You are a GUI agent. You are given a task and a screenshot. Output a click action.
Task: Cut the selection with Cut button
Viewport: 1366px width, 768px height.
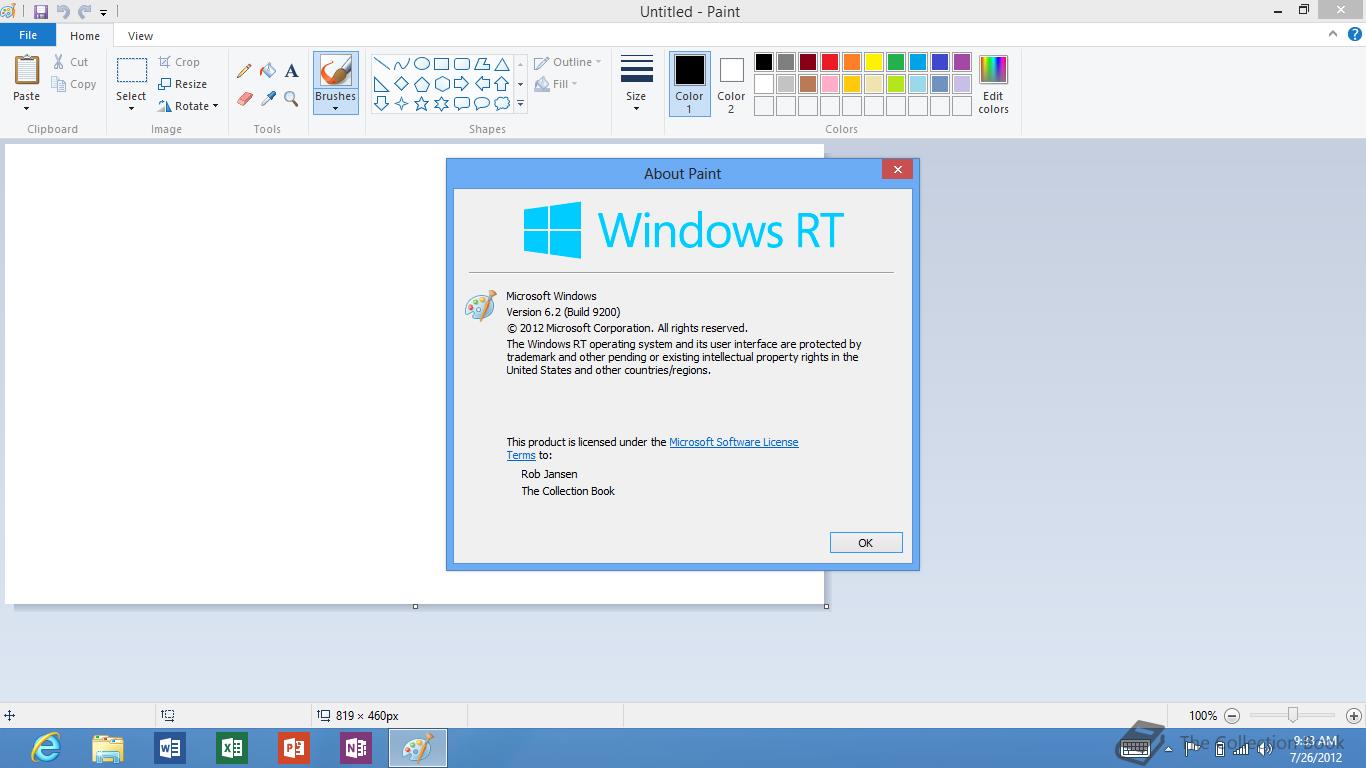coord(71,62)
